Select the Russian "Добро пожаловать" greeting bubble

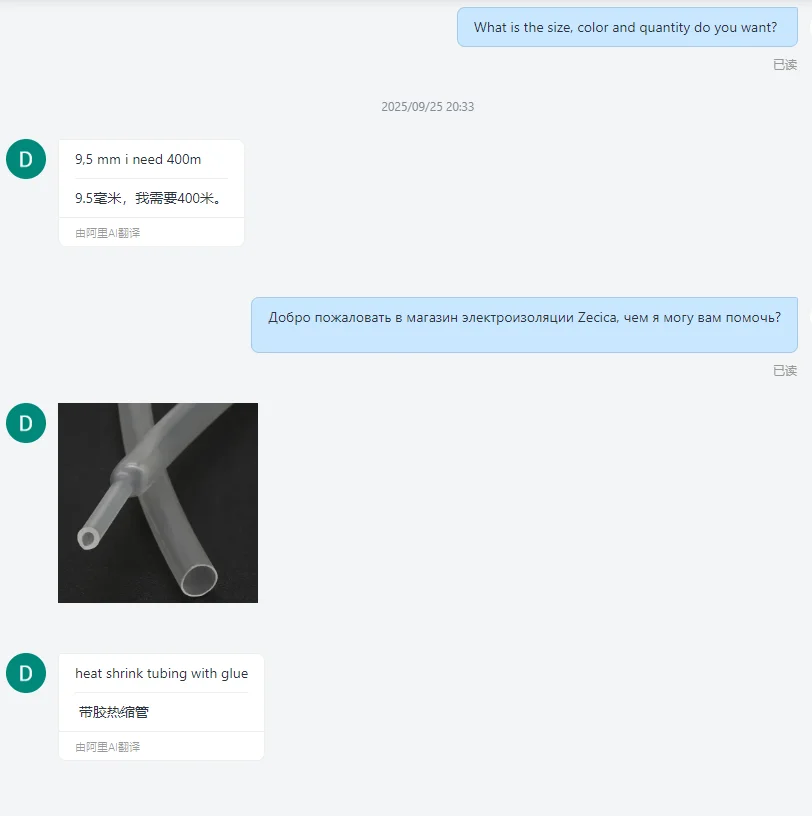coord(524,325)
